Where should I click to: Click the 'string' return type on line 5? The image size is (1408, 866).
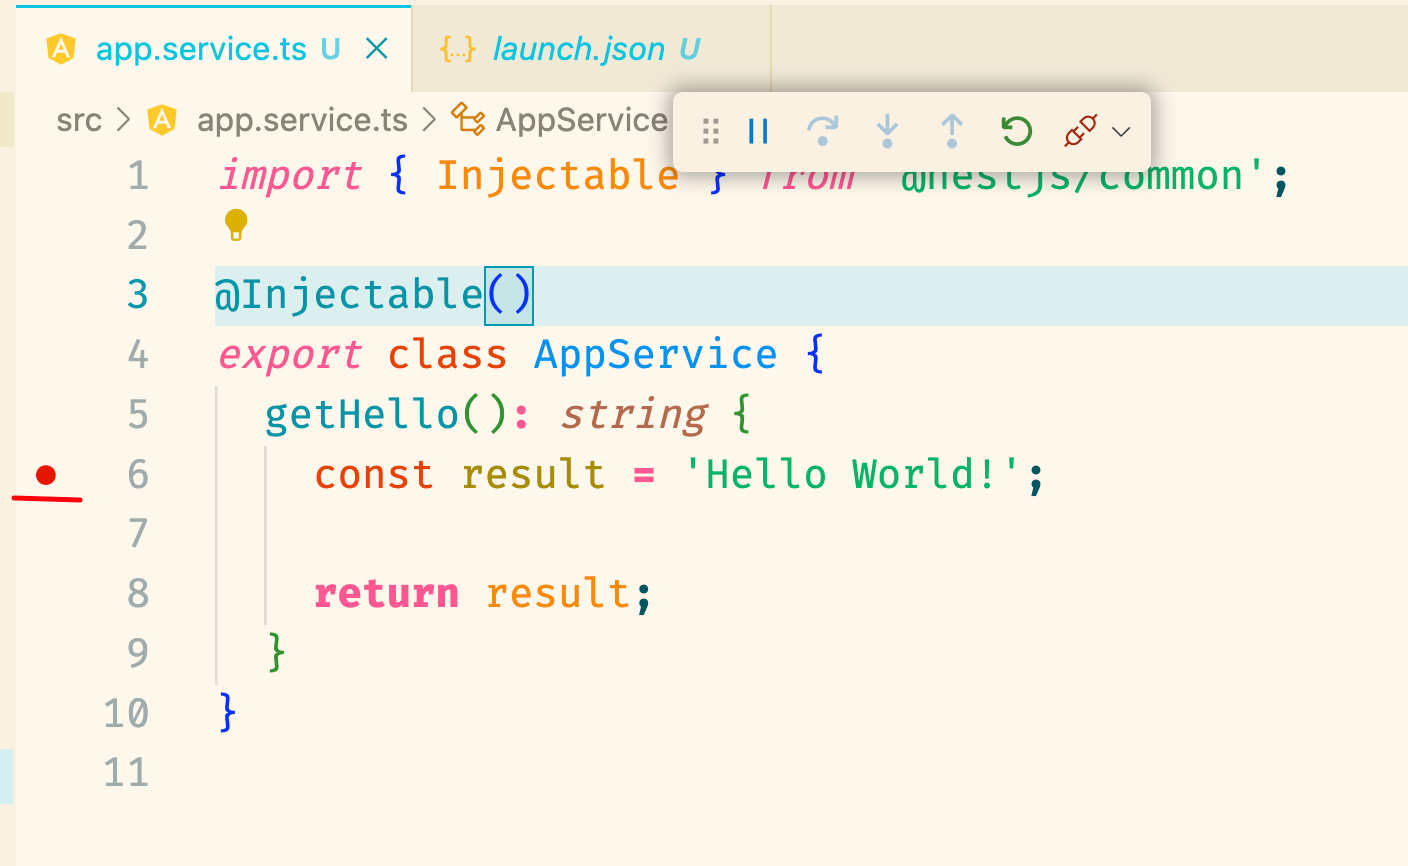[634, 415]
